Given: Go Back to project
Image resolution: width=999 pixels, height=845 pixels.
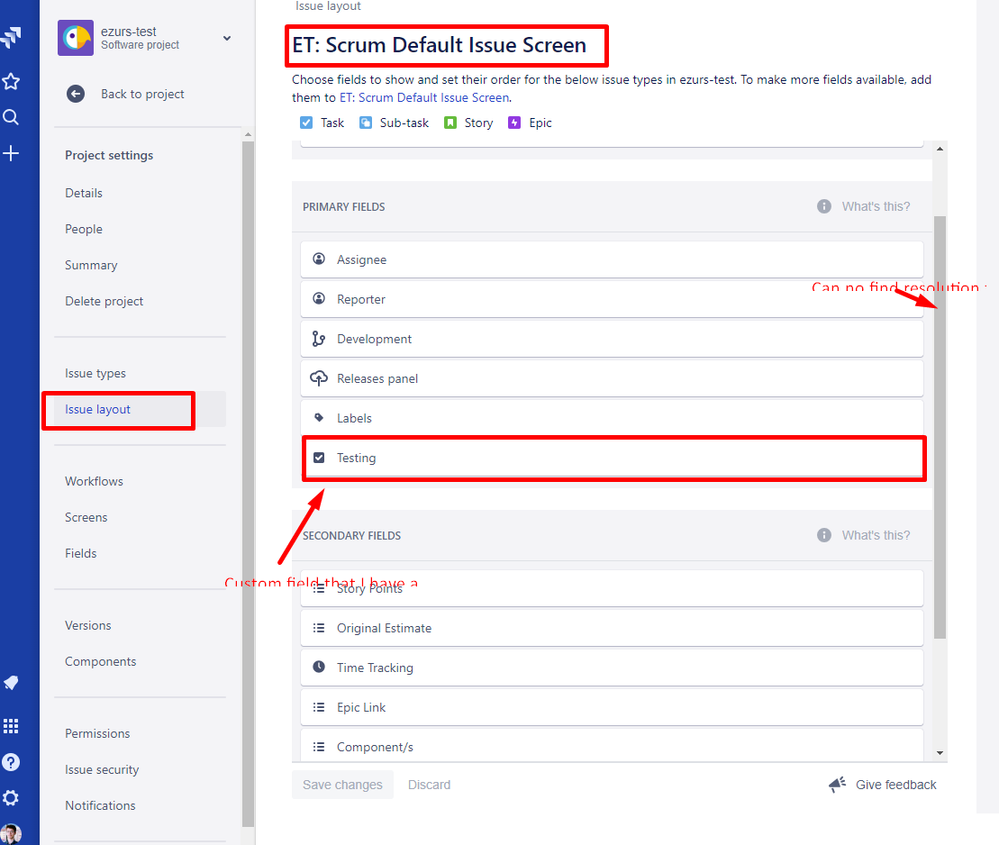Looking at the screenshot, I should point(142,94).
